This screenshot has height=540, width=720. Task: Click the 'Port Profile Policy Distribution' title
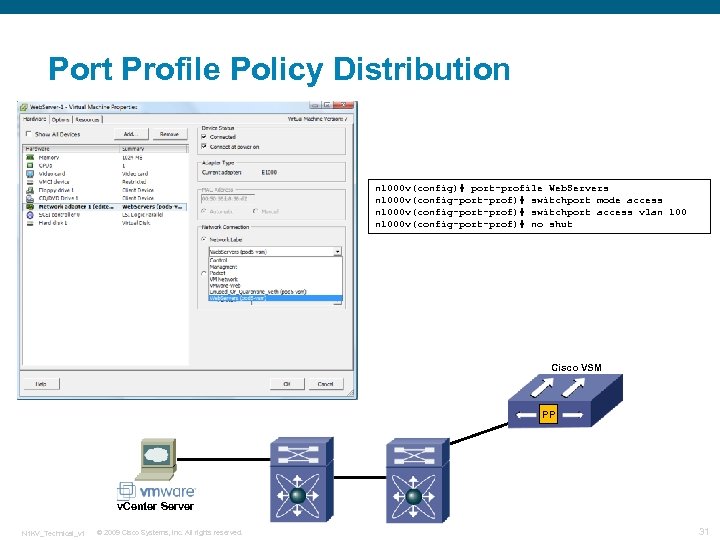(279, 69)
